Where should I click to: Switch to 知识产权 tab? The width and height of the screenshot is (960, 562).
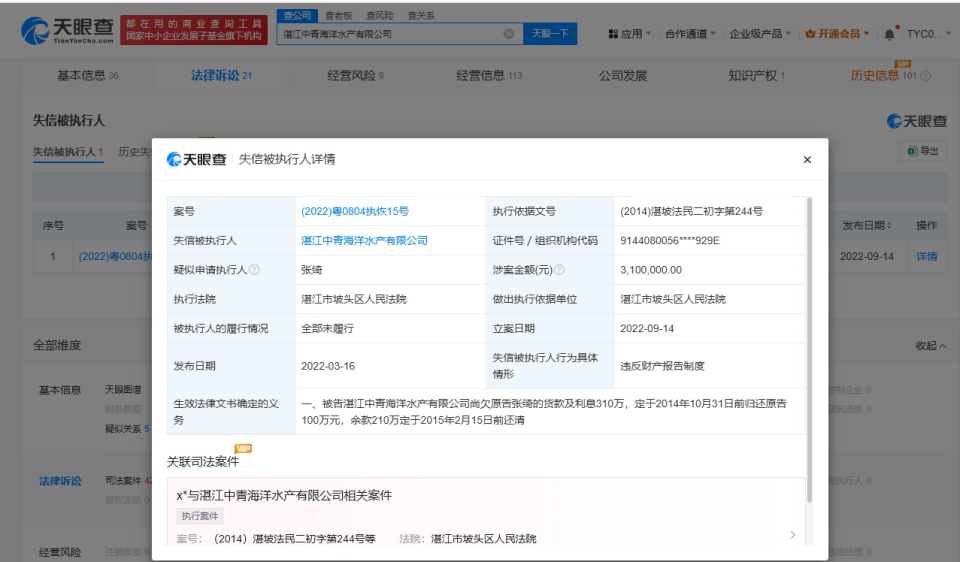click(x=756, y=76)
